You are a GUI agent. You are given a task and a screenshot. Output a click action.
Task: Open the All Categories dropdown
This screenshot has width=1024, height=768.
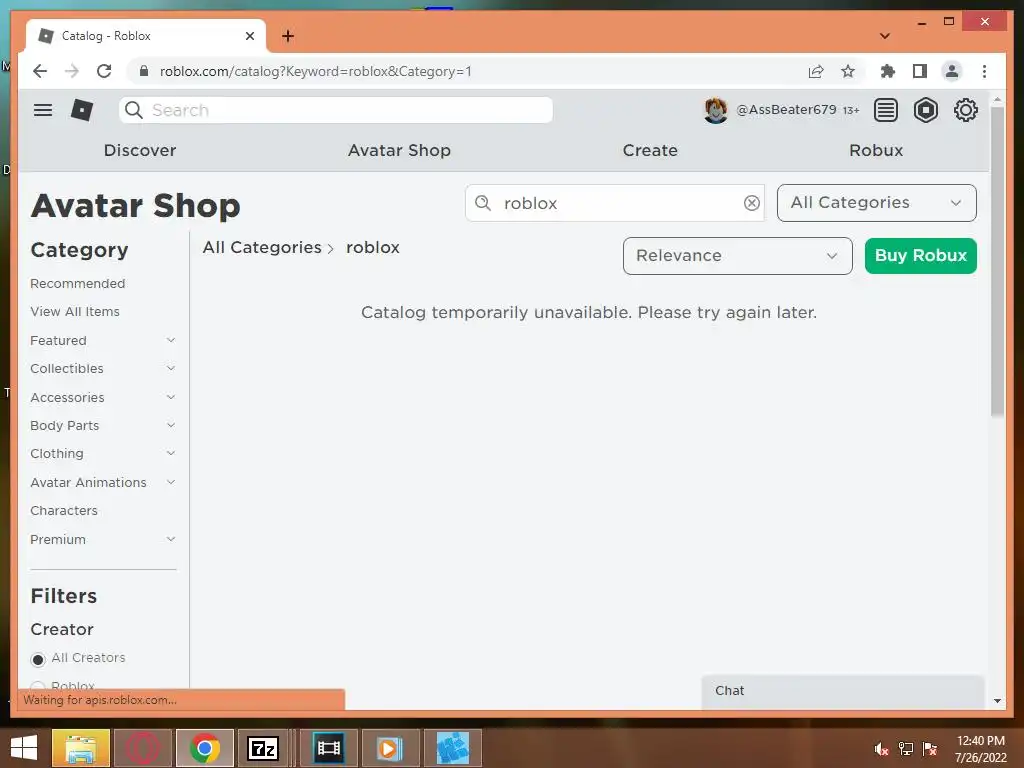pos(876,203)
